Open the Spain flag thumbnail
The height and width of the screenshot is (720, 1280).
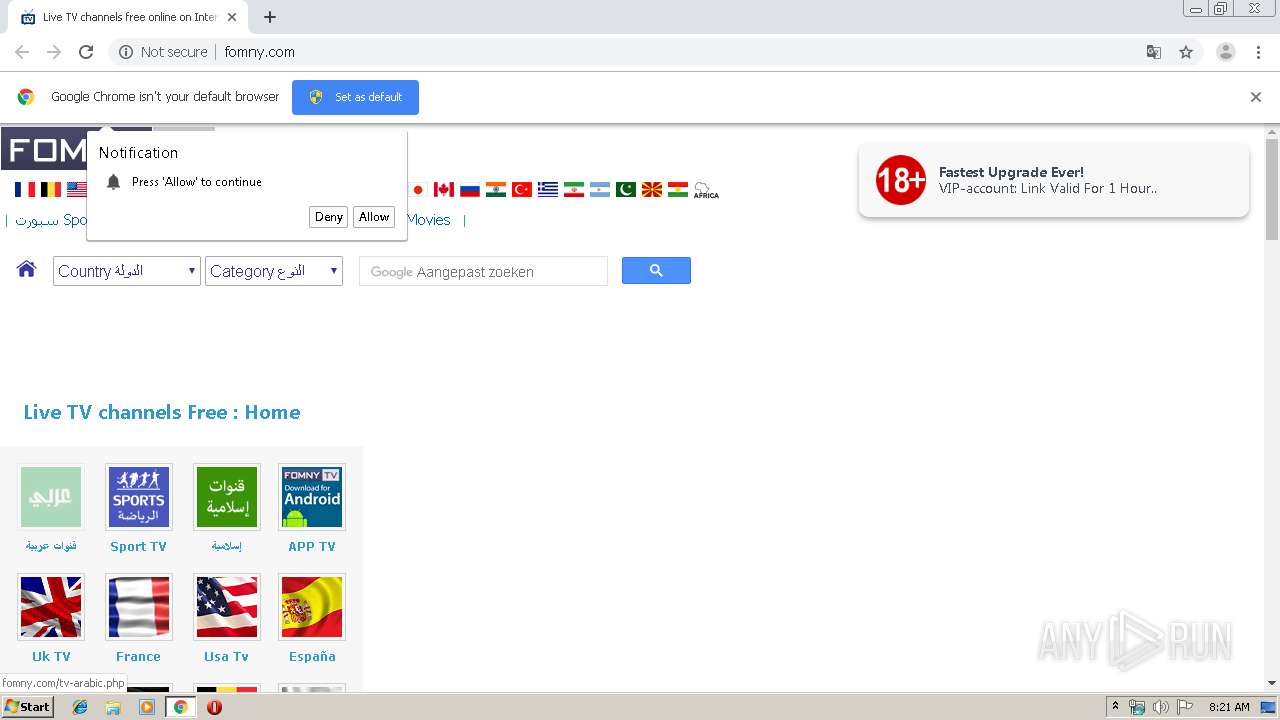tap(312, 607)
